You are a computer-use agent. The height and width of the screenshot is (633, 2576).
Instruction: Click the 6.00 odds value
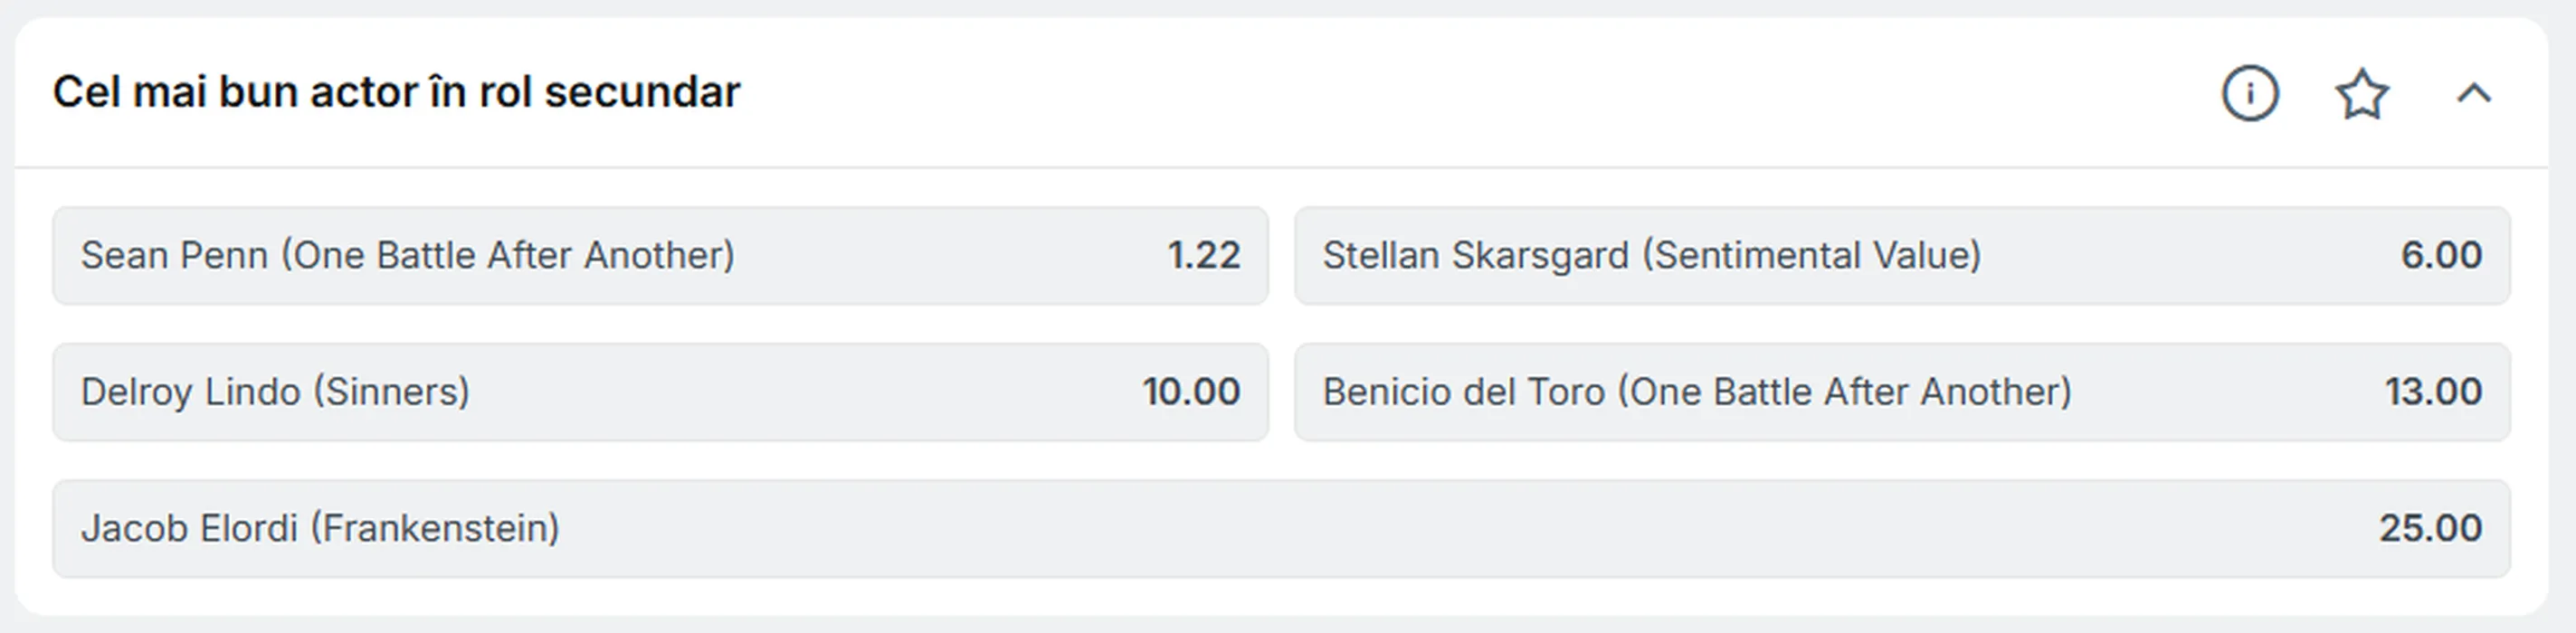(x=2441, y=255)
